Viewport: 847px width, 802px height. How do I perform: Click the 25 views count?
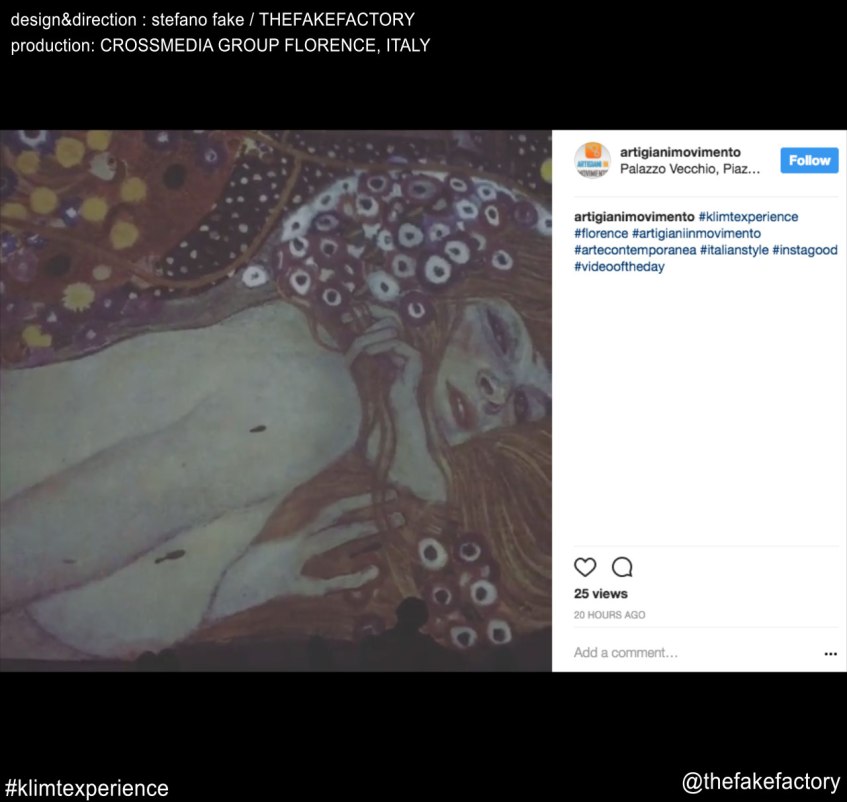click(601, 594)
